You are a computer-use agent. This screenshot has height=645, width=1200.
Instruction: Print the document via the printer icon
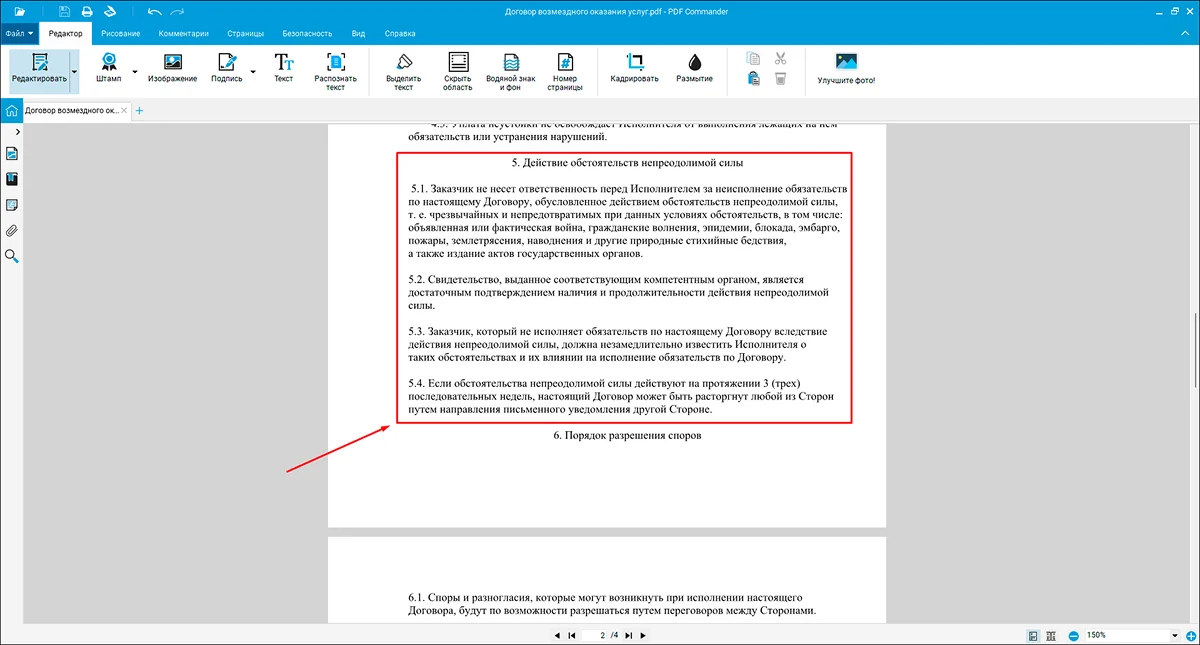coord(87,11)
